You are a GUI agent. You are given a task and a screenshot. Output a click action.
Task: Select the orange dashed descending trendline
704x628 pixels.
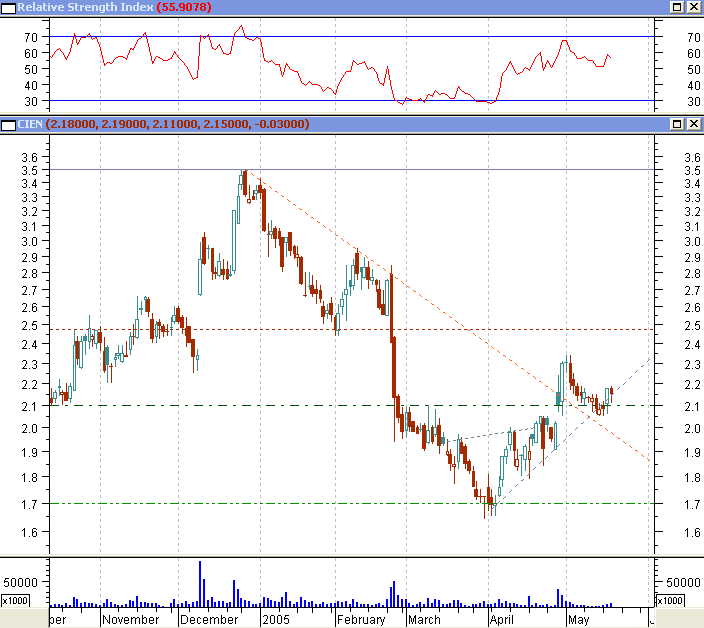pyautogui.click(x=449, y=317)
